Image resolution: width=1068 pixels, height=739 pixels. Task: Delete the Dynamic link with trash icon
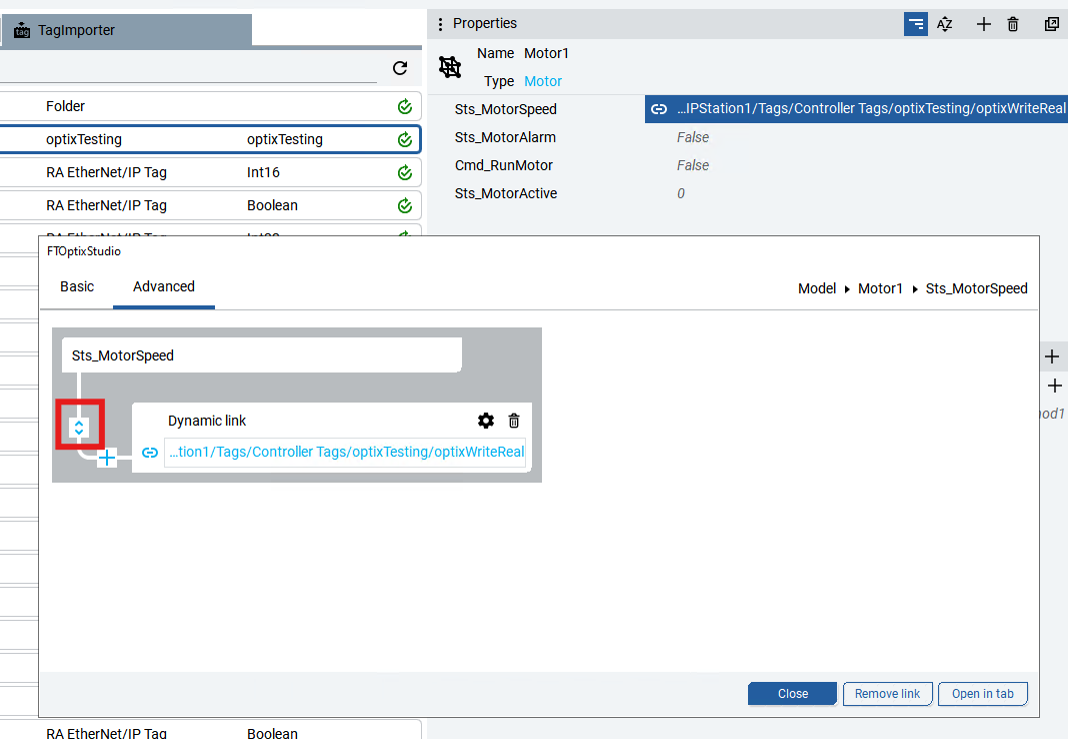[x=514, y=420]
